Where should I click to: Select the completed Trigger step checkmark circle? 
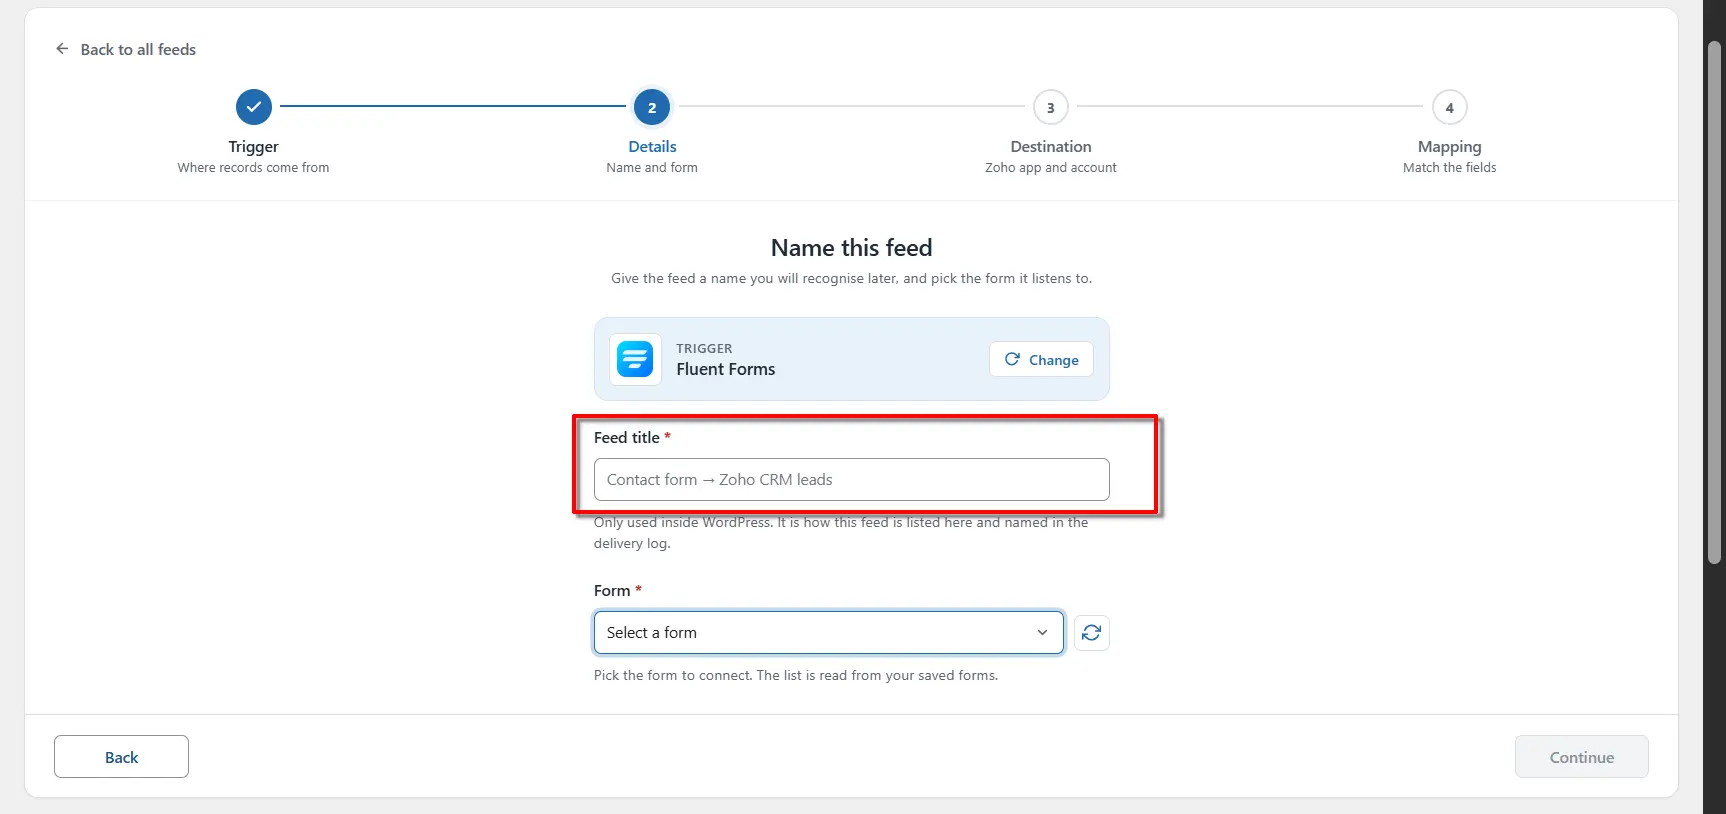point(253,107)
